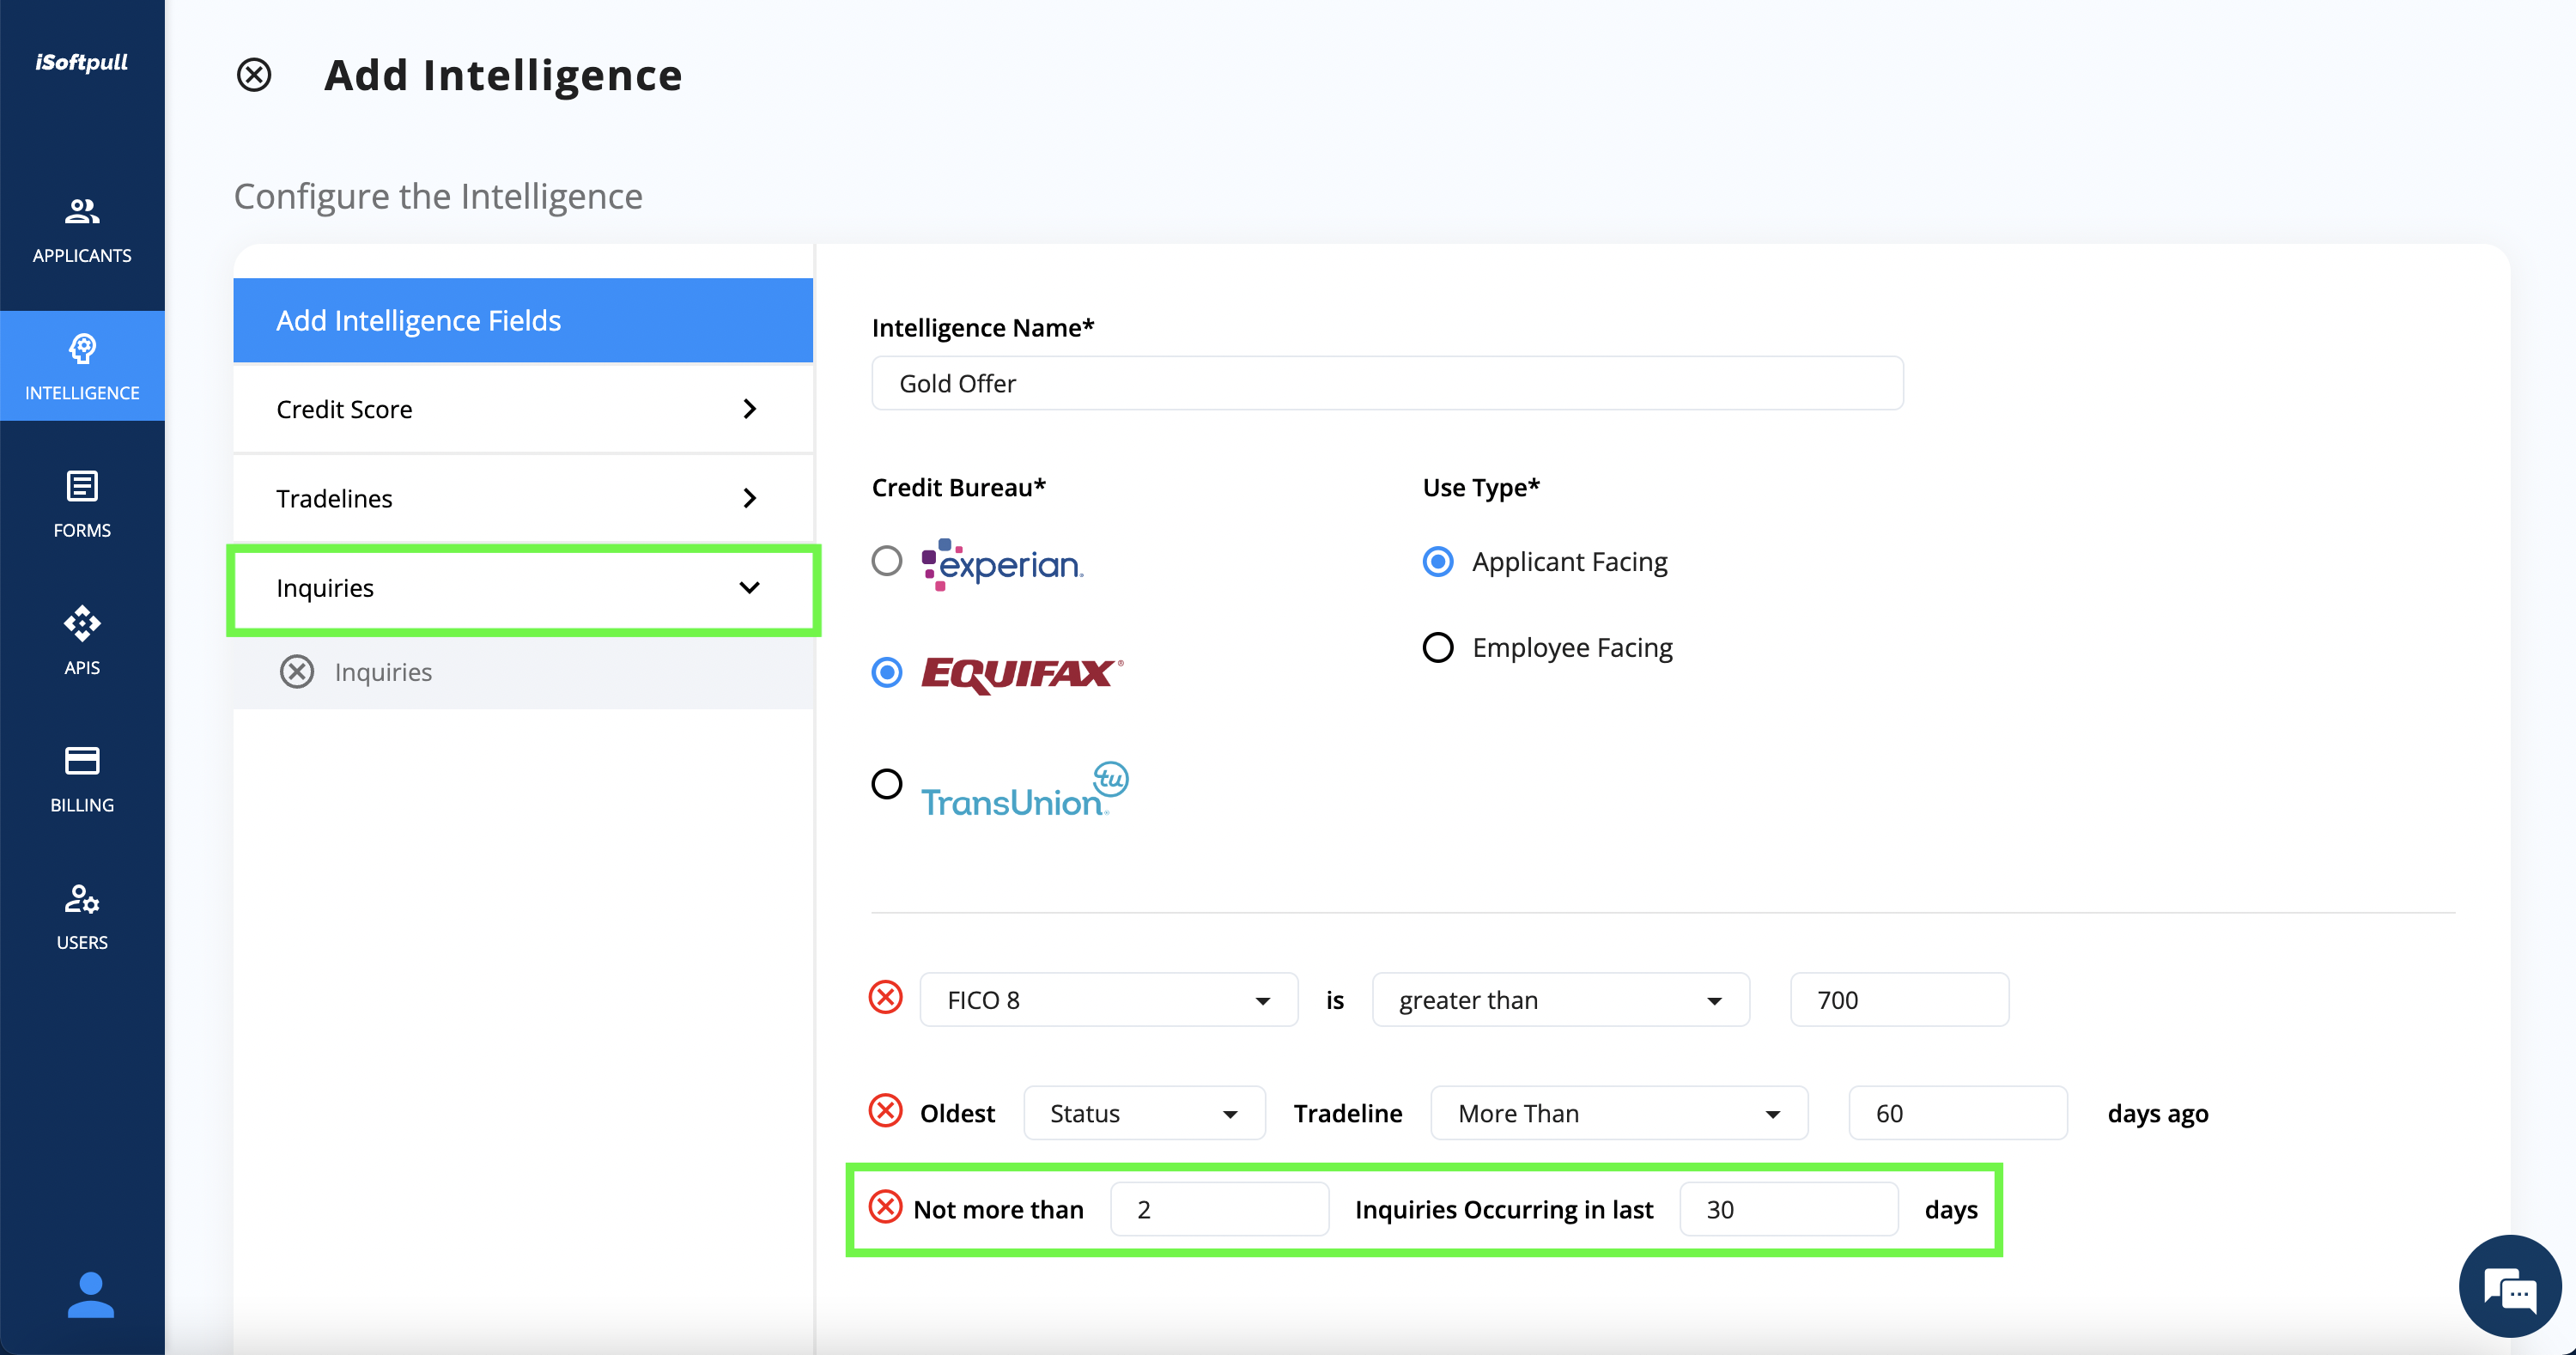Click the days ago field showing 60
The width and height of the screenshot is (2576, 1355).
[1957, 1113]
